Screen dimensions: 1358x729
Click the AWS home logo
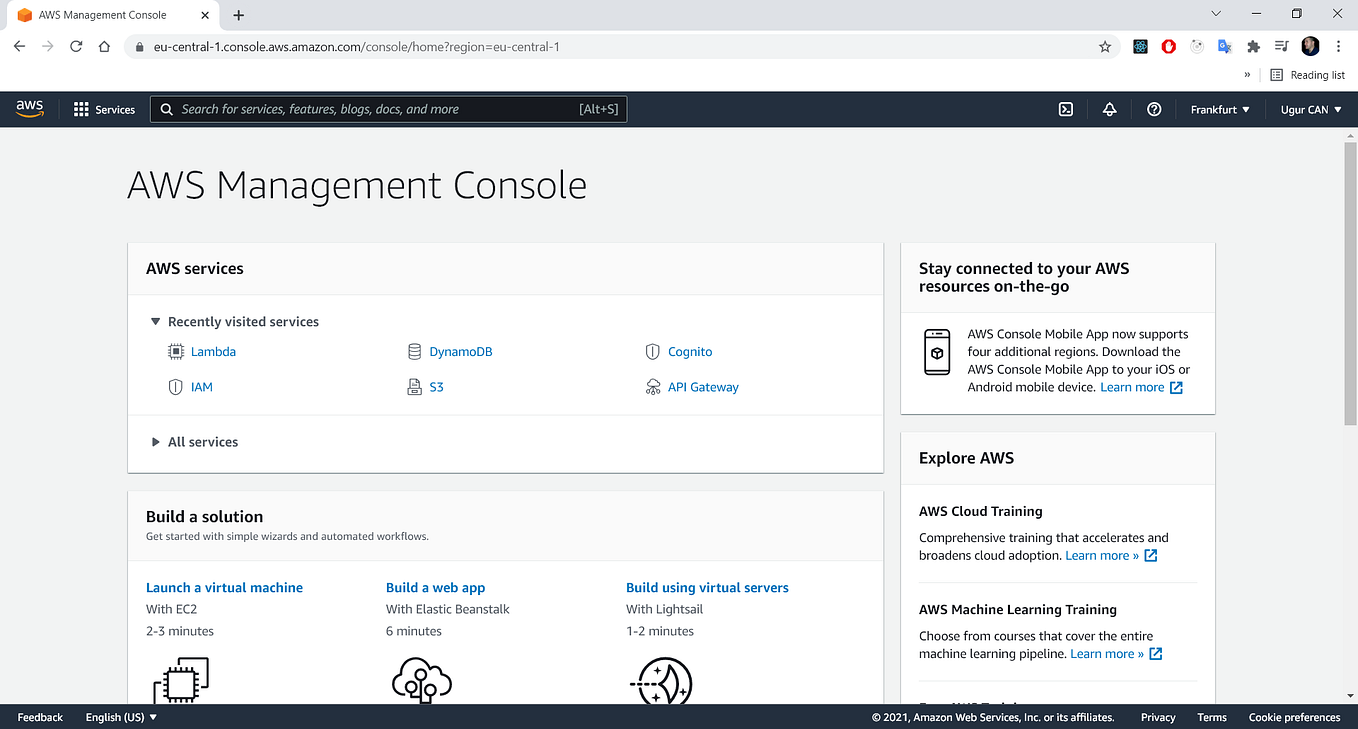click(x=29, y=109)
